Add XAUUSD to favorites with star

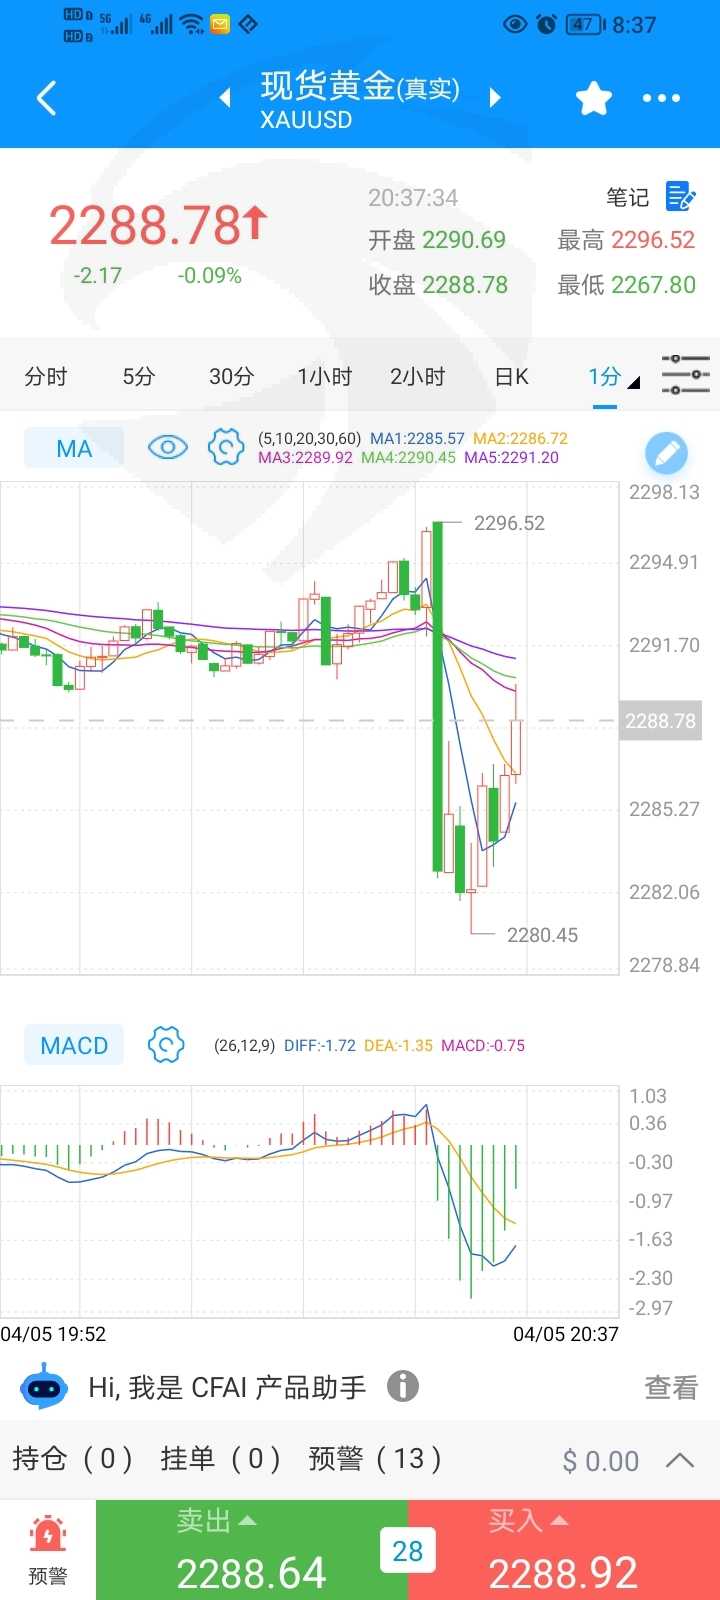coord(593,98)
